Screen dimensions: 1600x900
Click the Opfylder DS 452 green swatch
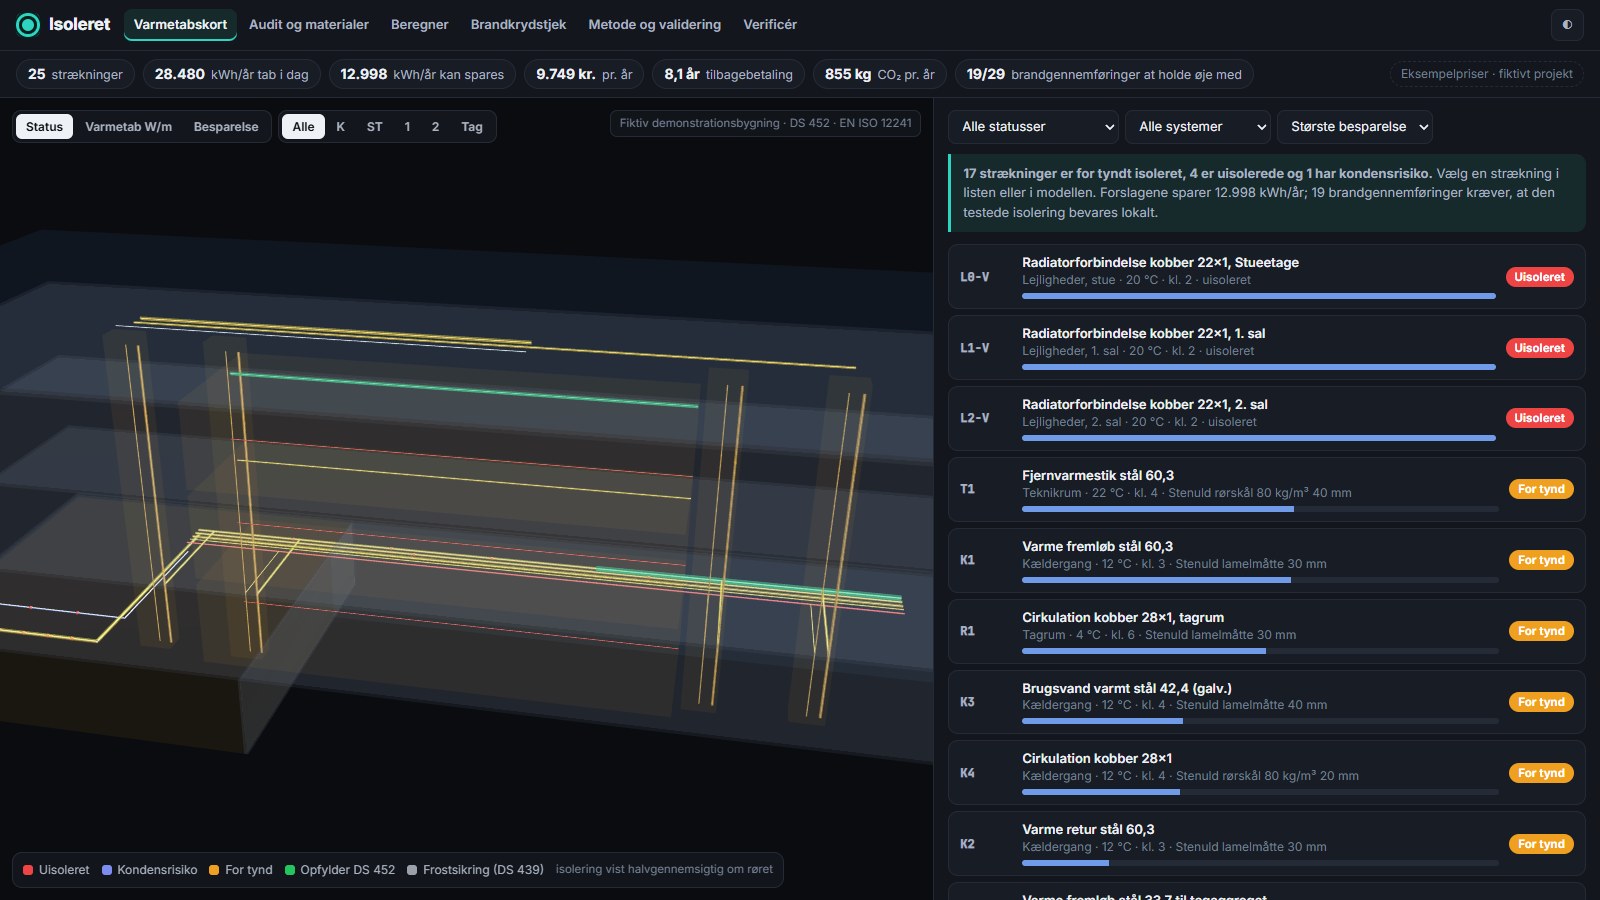click(x=290, y=870)
